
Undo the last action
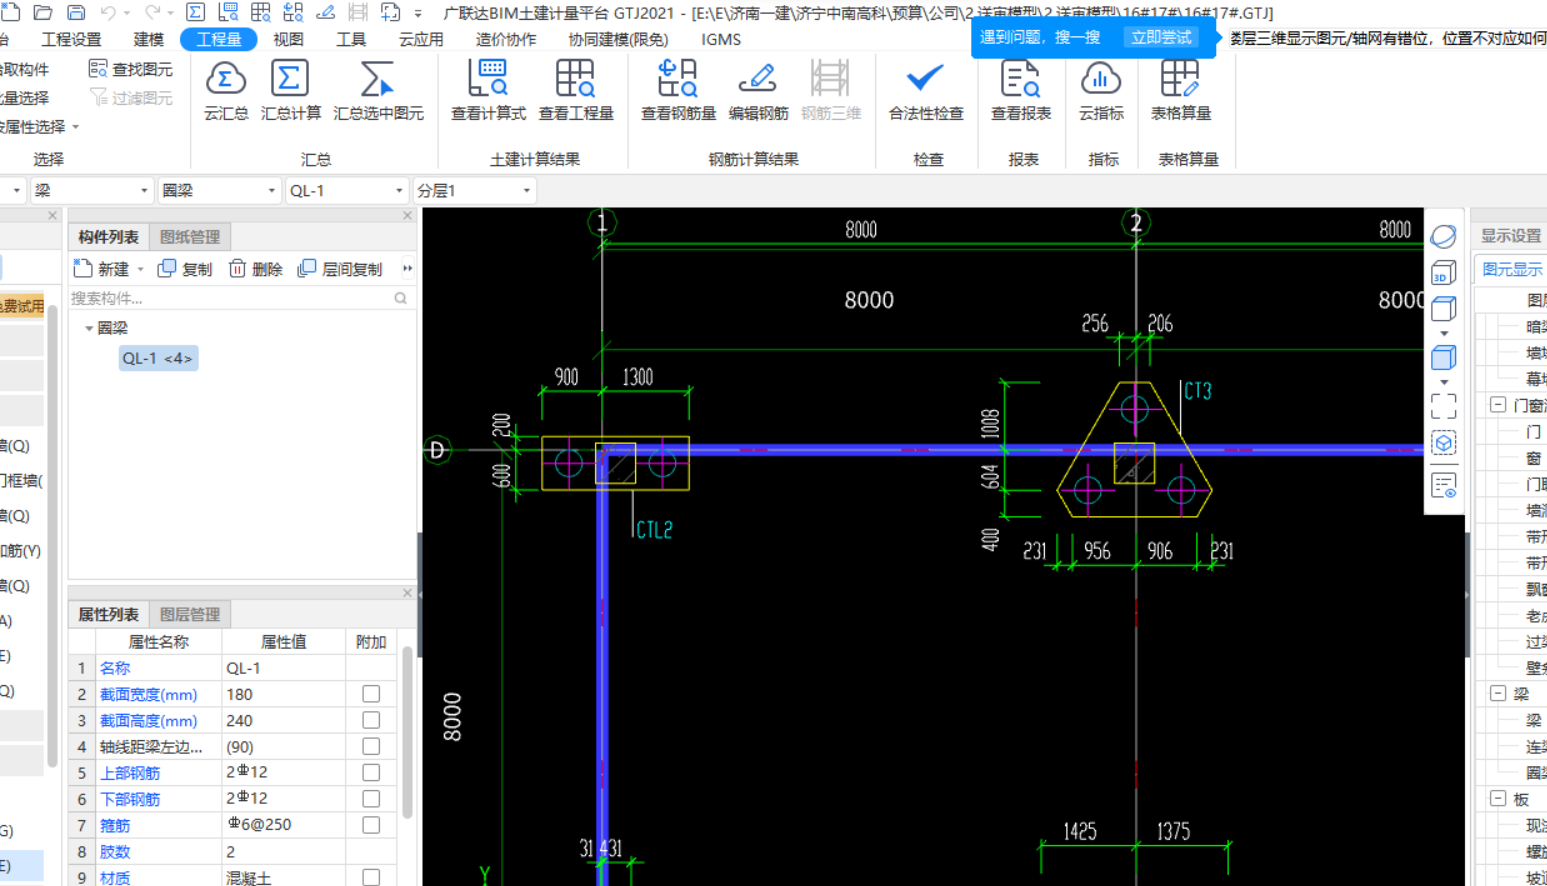tap(108, 12)
